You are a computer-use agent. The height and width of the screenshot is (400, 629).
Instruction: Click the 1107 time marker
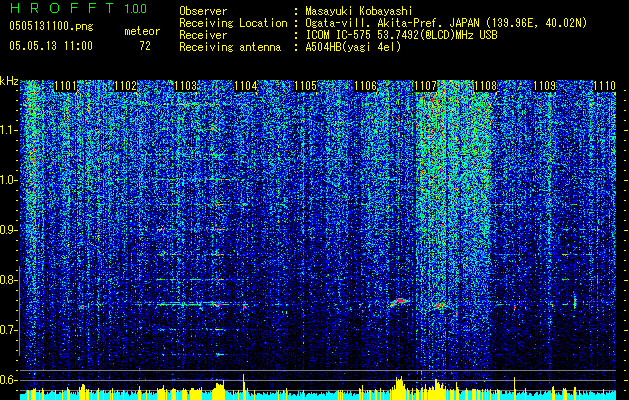click(425, 86)
